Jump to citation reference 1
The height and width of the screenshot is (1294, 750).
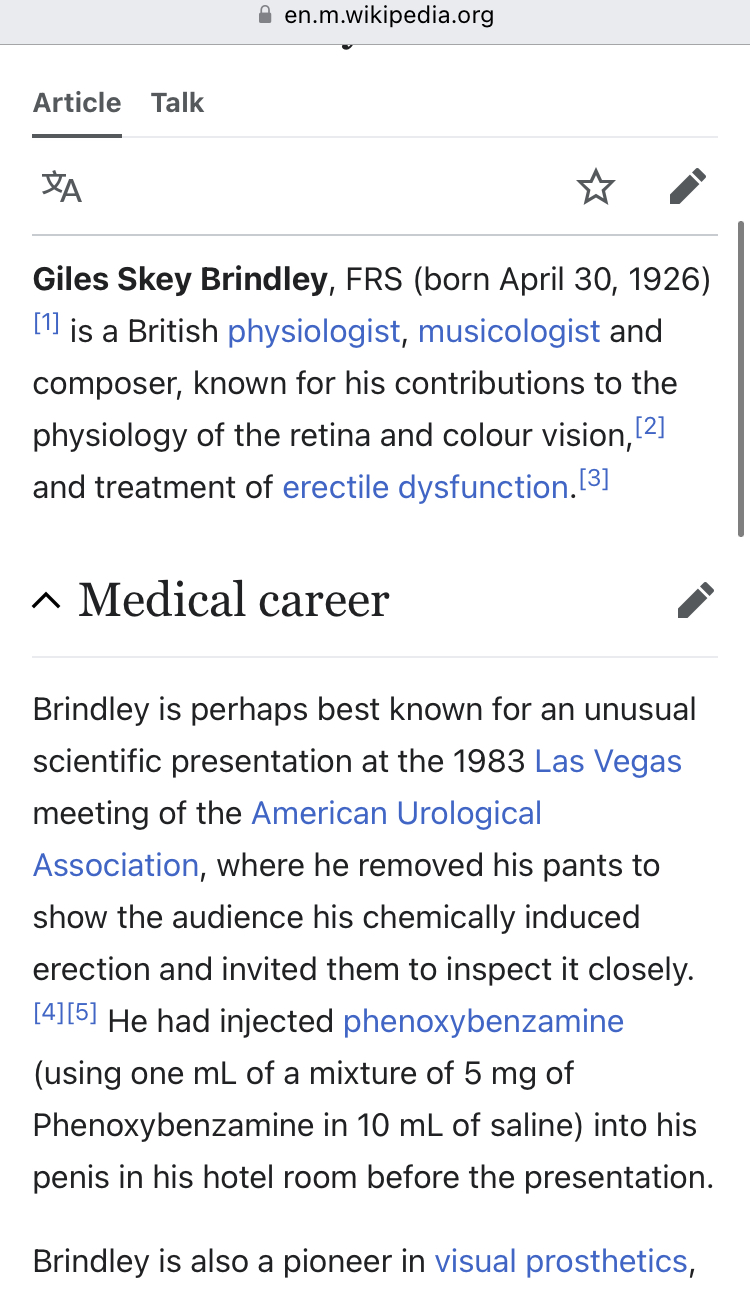47,323
